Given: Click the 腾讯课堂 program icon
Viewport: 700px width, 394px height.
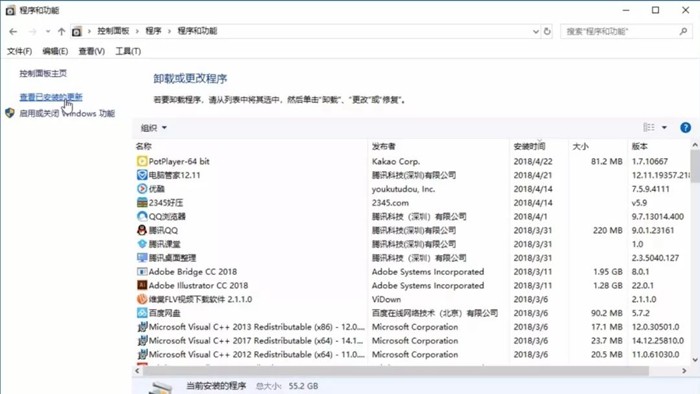Looking at the screenshot, I should pyautogui.click(x=142, y=244).
